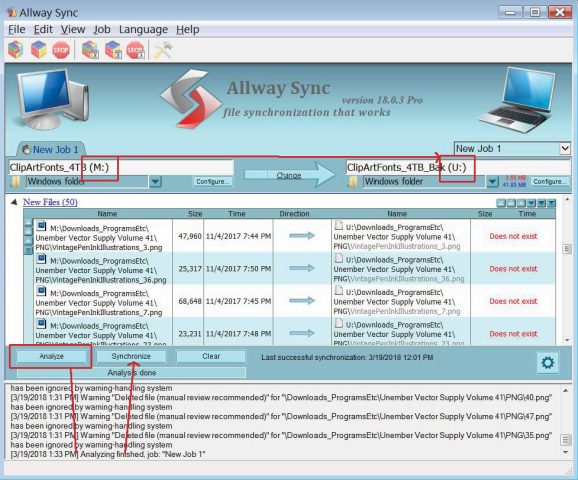The width and height of the screenshot is (578, 480).
Task: Click the ClipArtFonts_4TB_Bak (U:) path field
Action: click(x=458, y=167)
